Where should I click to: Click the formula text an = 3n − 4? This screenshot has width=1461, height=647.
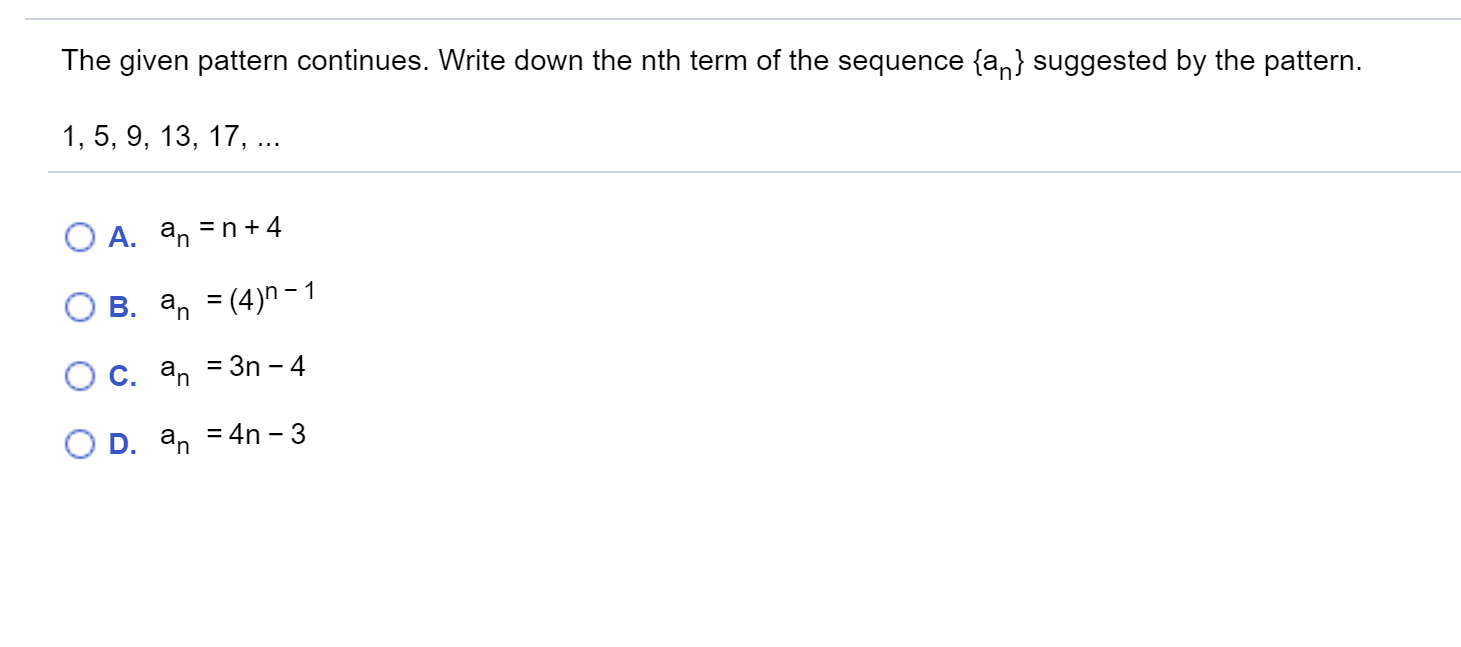pyautogui.click(x=232, y=370)
